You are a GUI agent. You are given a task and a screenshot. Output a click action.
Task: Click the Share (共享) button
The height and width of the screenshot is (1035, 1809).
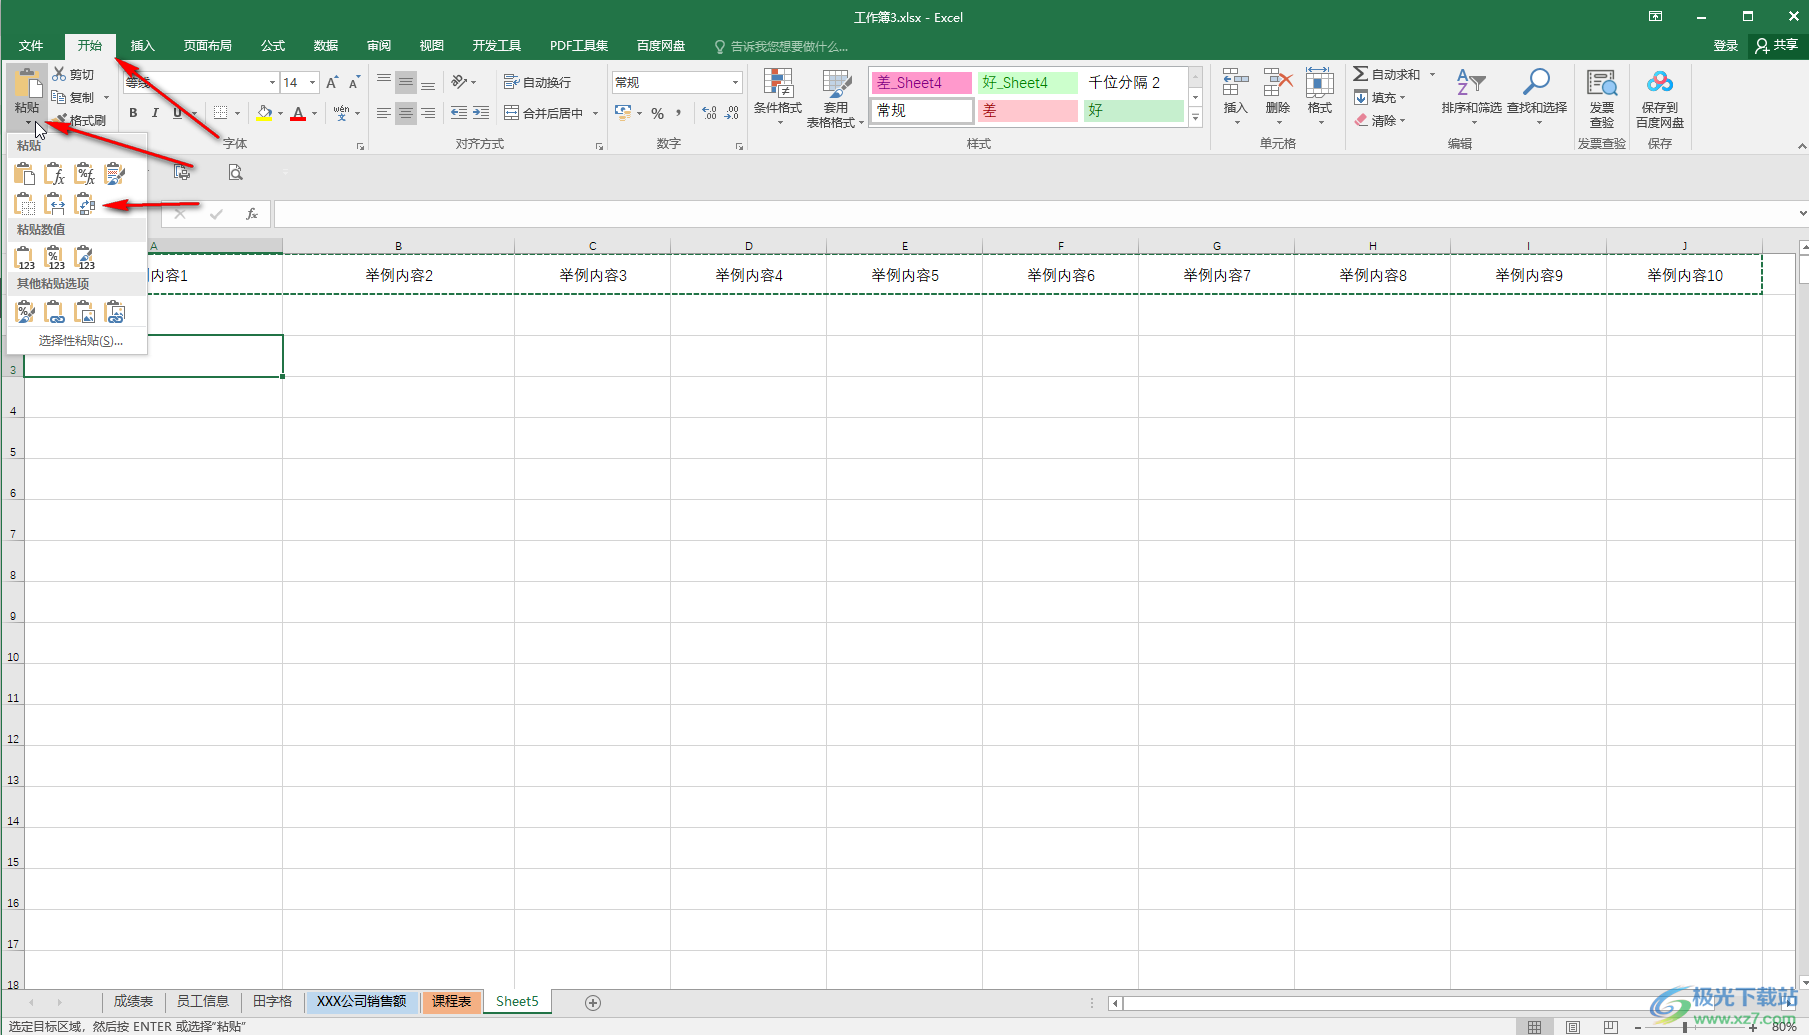(1777, 45)
